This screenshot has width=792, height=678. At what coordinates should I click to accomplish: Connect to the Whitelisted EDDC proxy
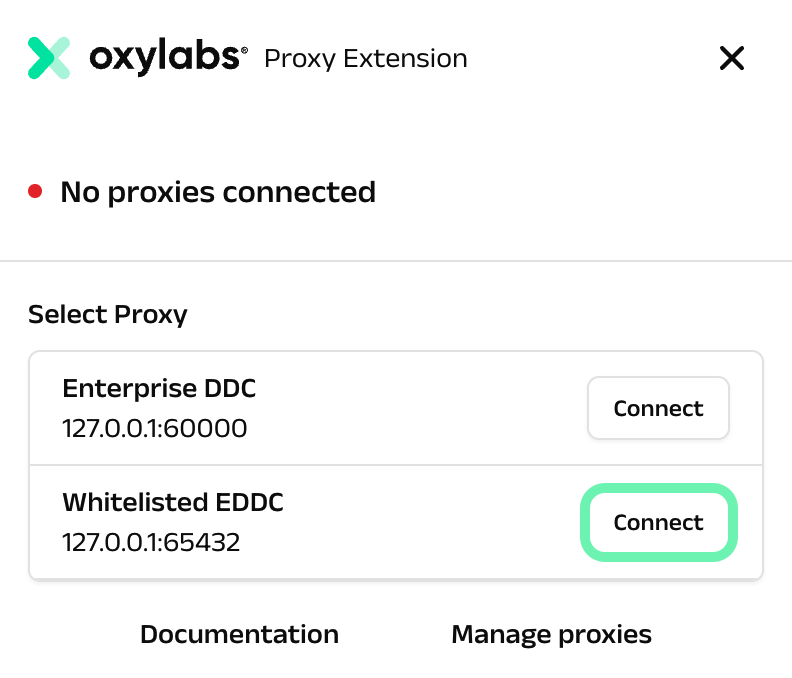(x=658, y=522)
